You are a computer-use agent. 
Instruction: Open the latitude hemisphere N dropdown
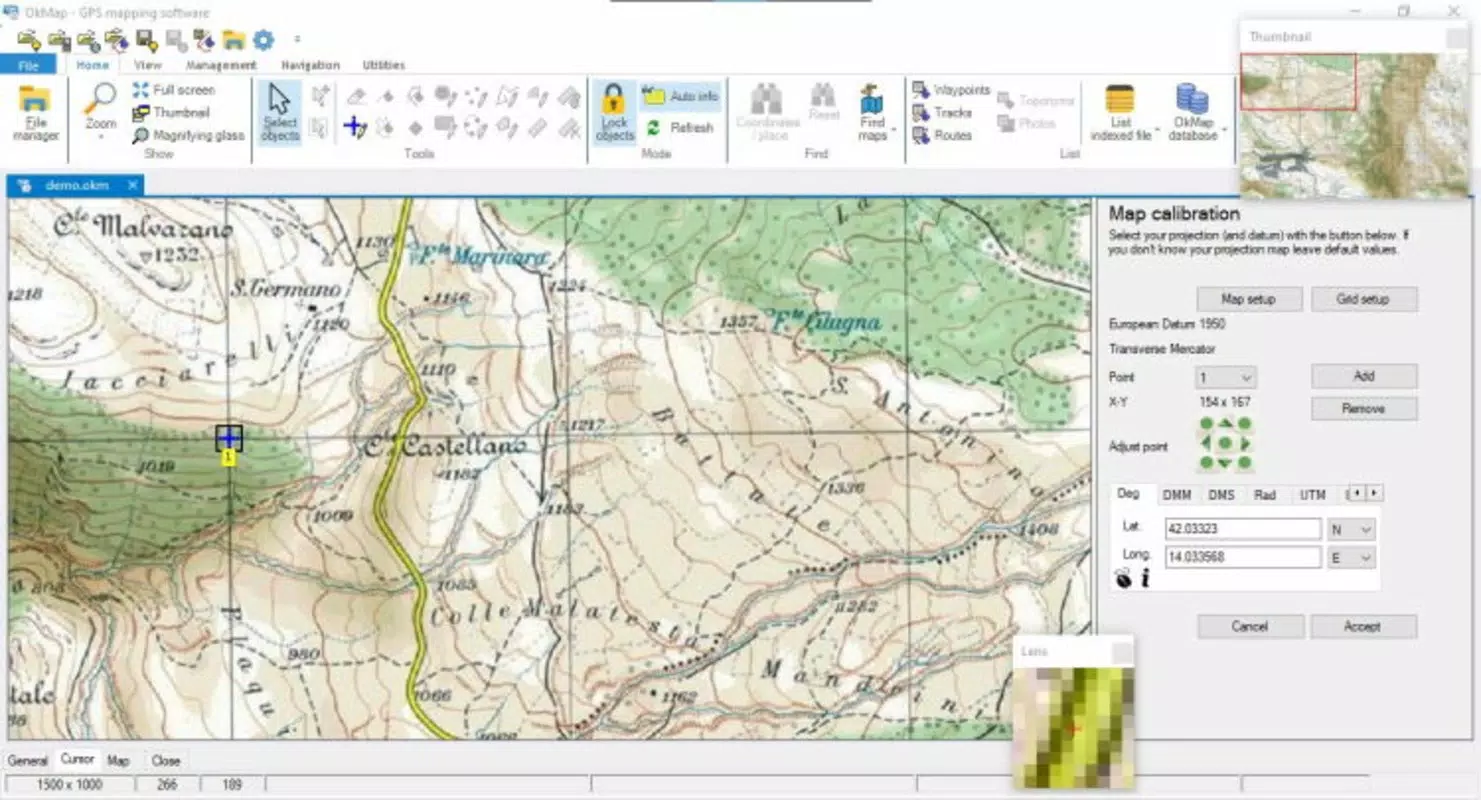1351,529
